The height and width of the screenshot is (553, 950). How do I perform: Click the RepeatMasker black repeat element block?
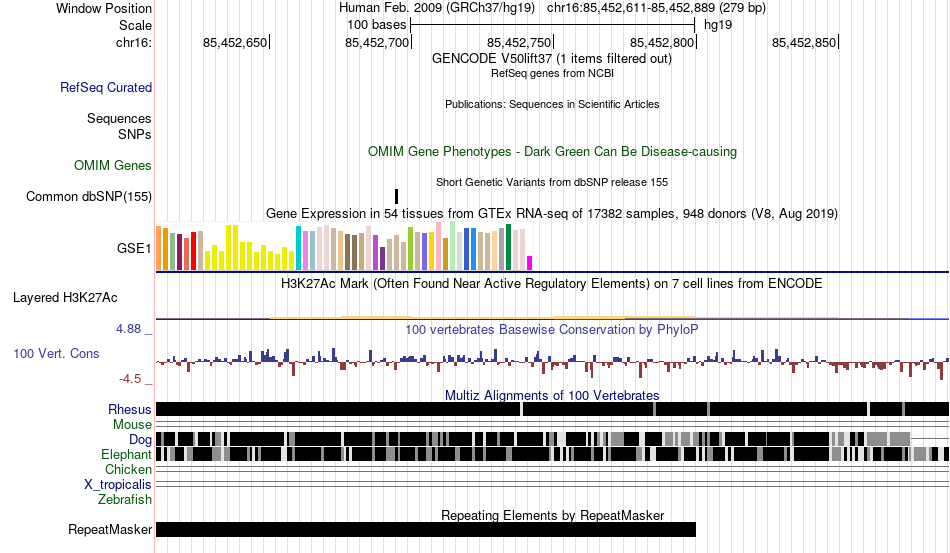(426, 529)
